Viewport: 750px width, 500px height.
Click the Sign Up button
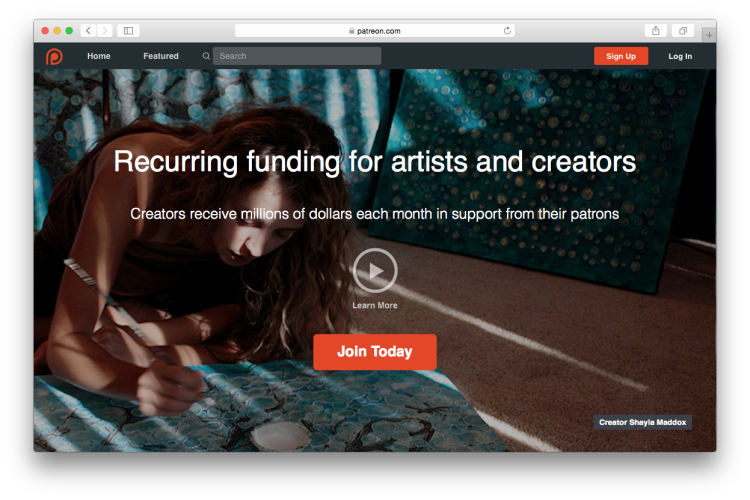[621, 56]
